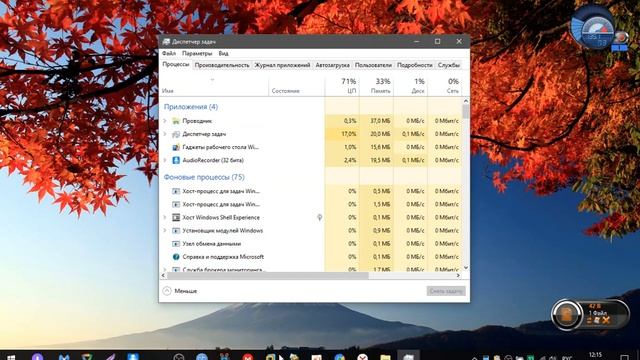
Task: Click the Task Manager title bar icon
Action: 166,42
